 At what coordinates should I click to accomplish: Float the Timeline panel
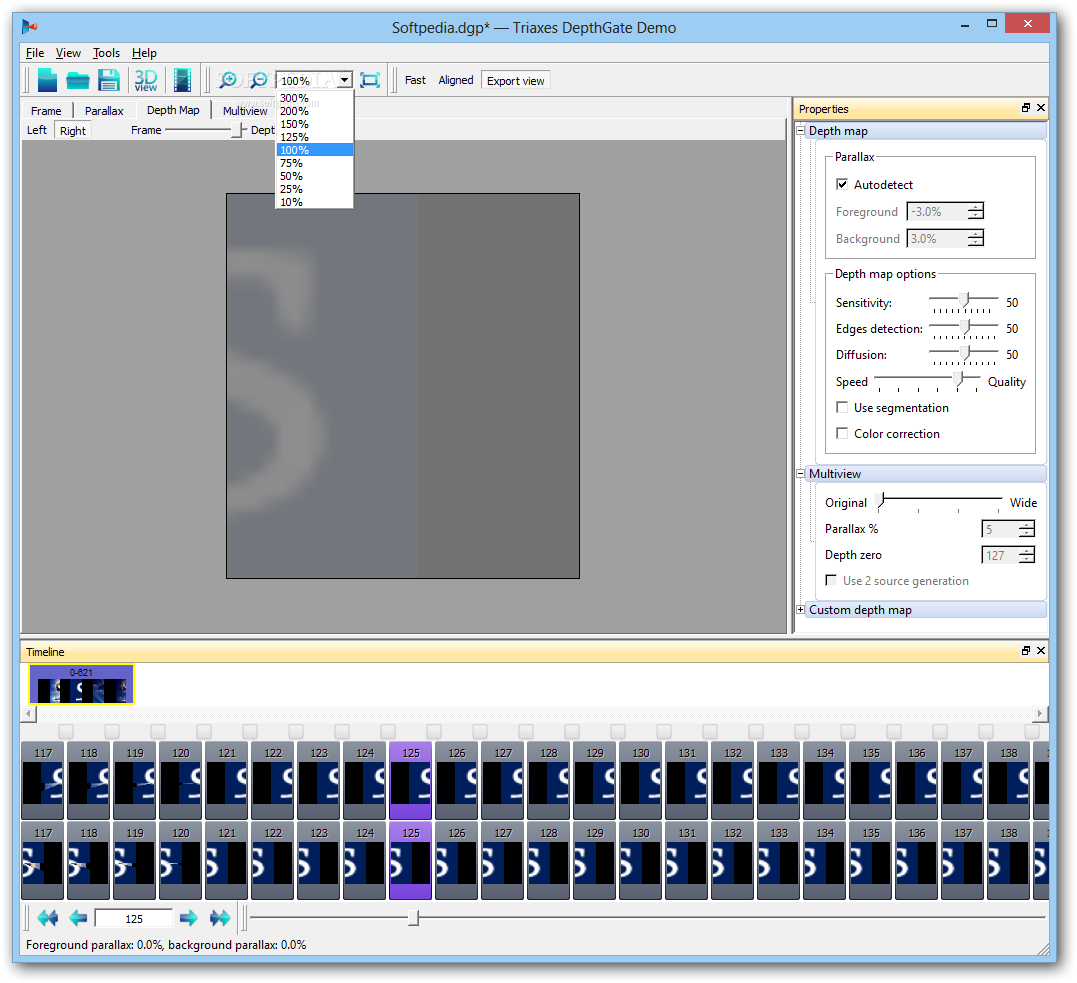point(1025,651)
